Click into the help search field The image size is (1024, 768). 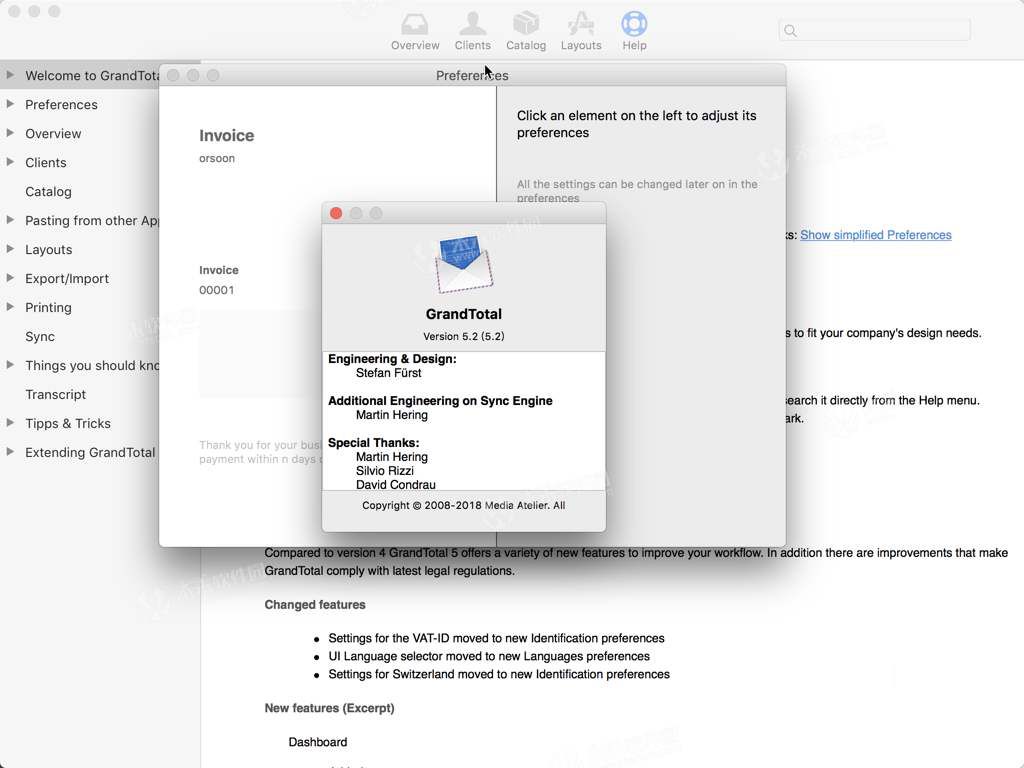point(874,31)
